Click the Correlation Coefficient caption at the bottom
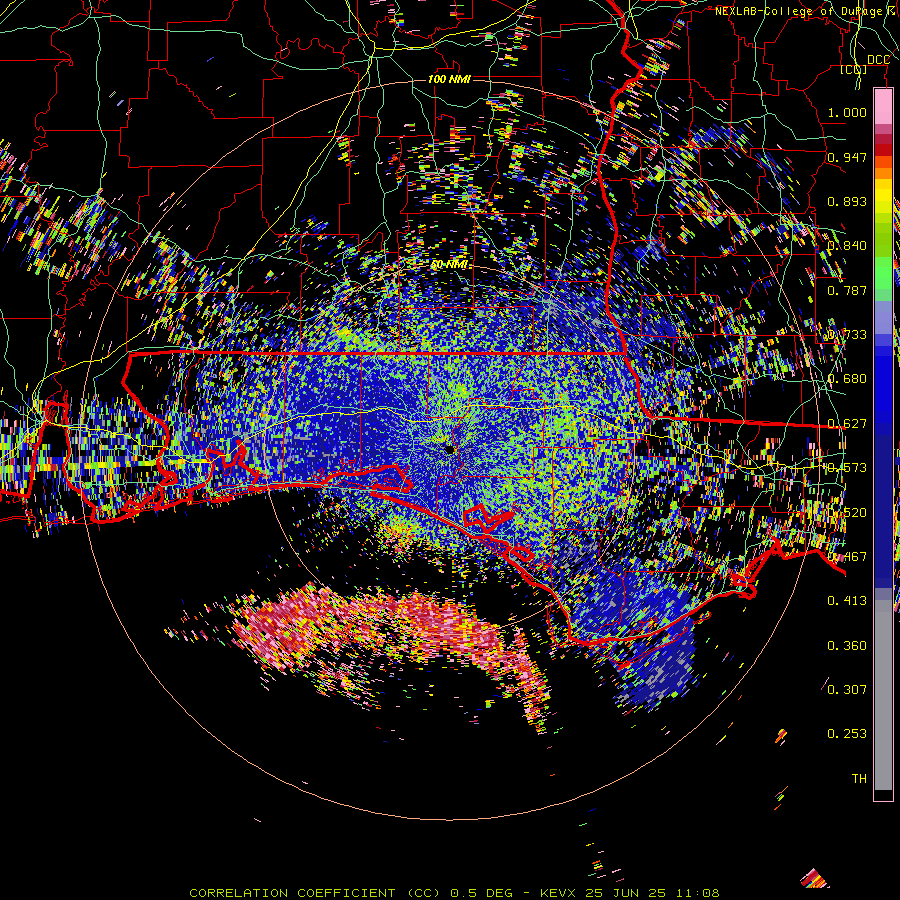 454,893
